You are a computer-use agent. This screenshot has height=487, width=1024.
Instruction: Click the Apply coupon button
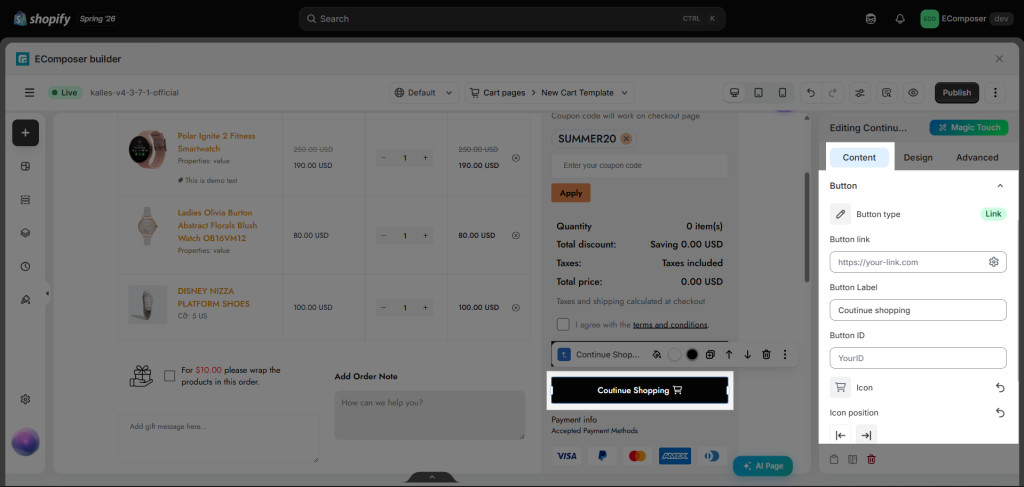click(x=571, y=193)
